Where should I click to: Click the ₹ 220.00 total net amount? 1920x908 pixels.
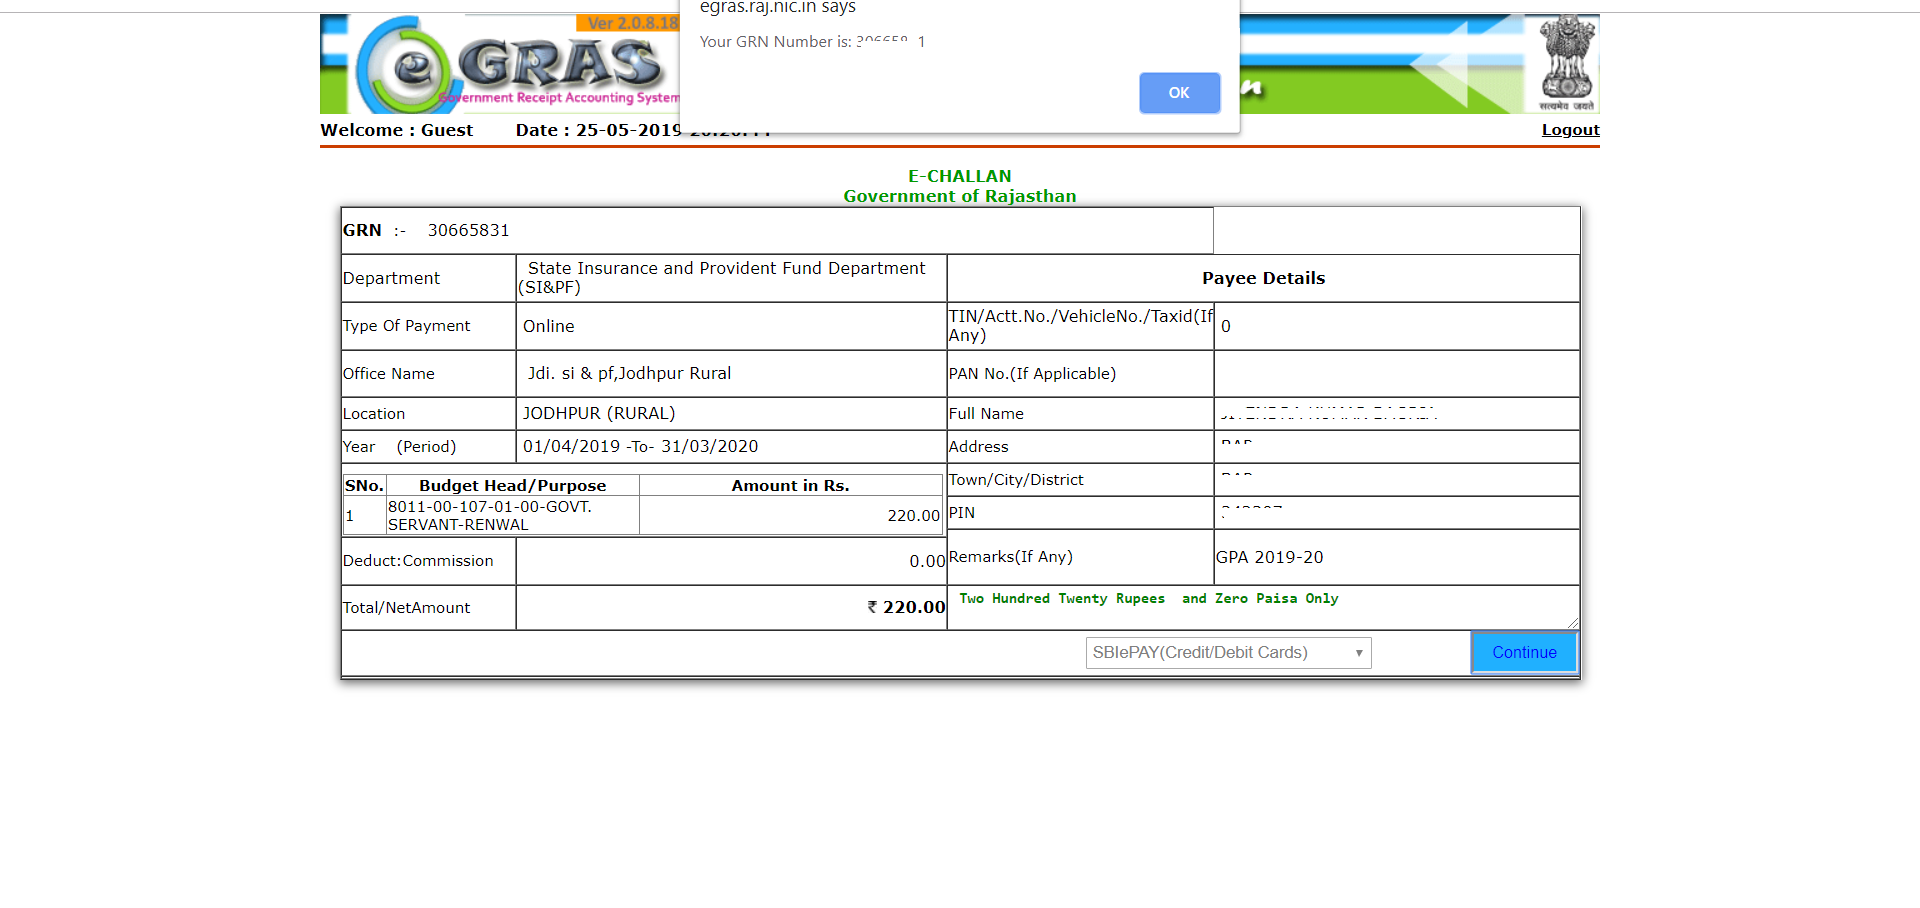coord(906,608)
